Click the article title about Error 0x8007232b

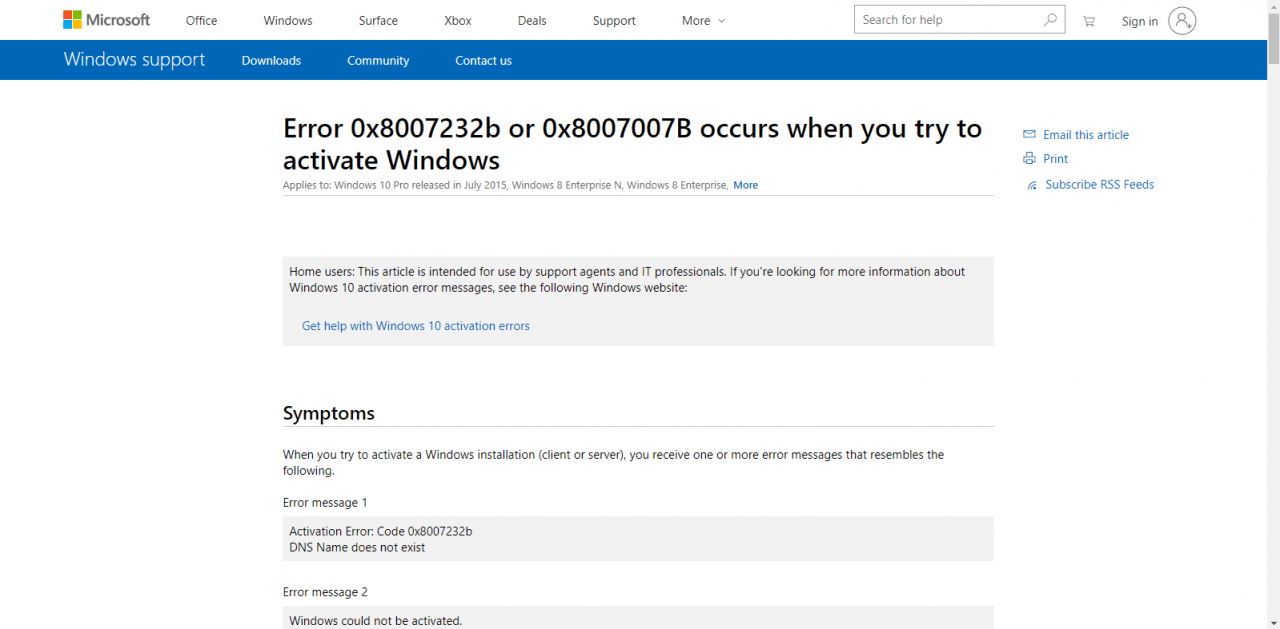pyautogui.click(x=632, y=144)
